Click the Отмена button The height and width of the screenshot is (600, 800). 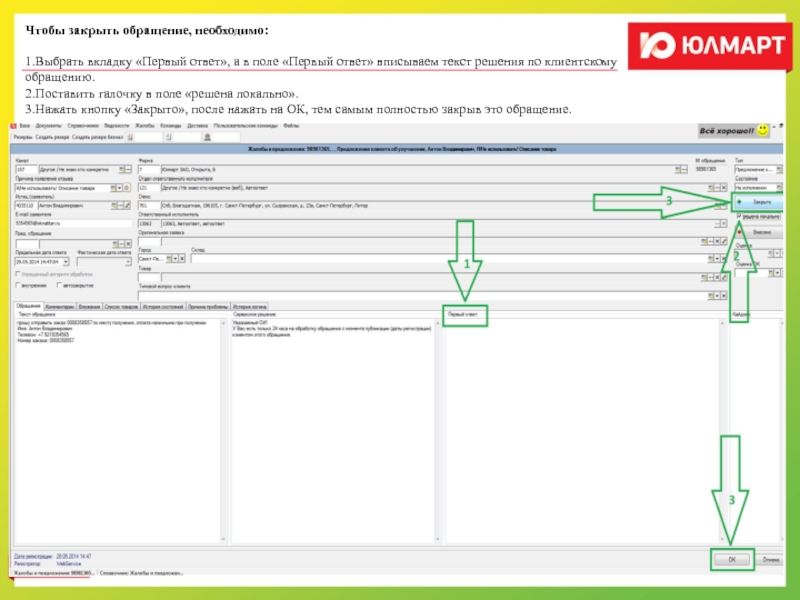[770, 560]
